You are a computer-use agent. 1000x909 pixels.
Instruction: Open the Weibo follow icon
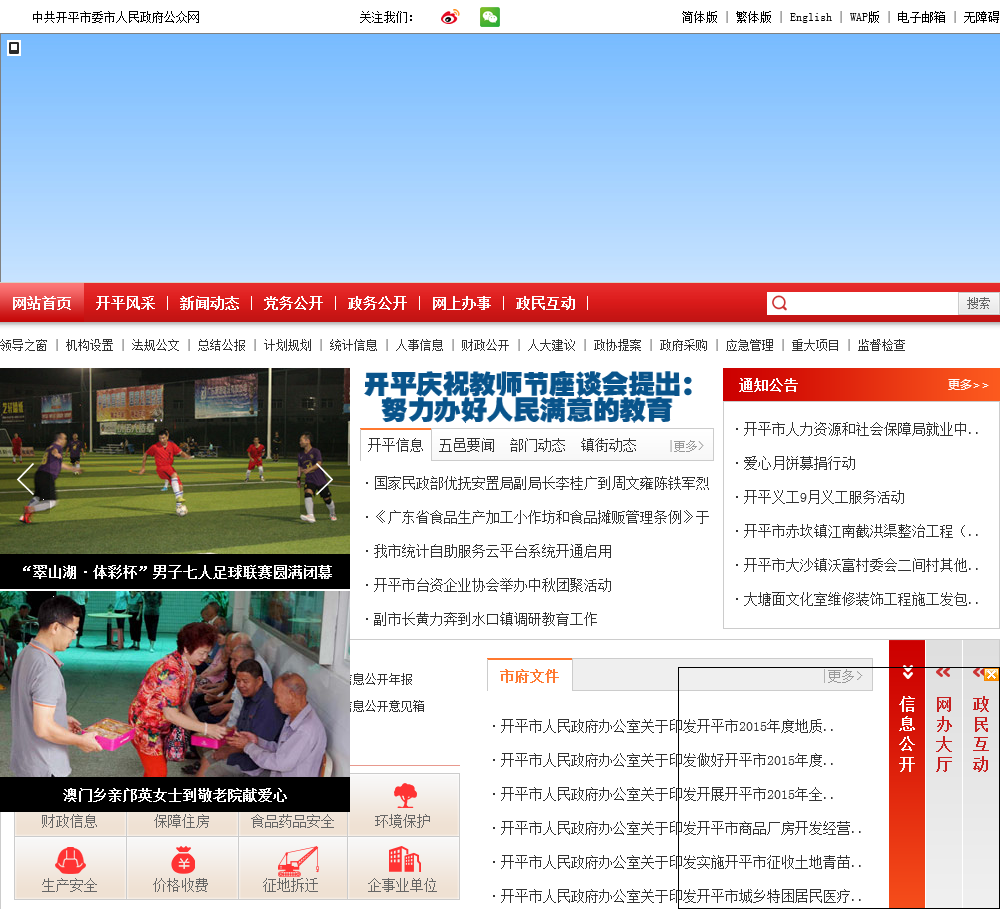coord(450,17)
